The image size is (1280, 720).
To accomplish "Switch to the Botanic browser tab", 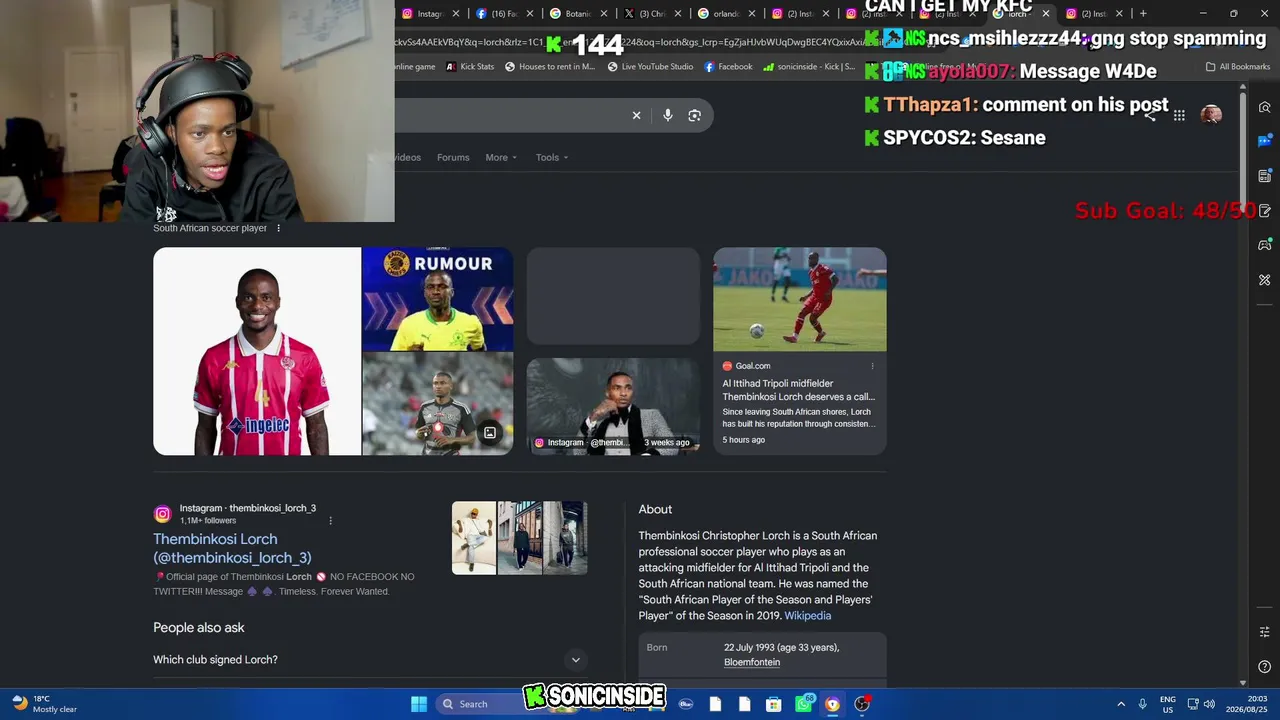I will point(579,14).
